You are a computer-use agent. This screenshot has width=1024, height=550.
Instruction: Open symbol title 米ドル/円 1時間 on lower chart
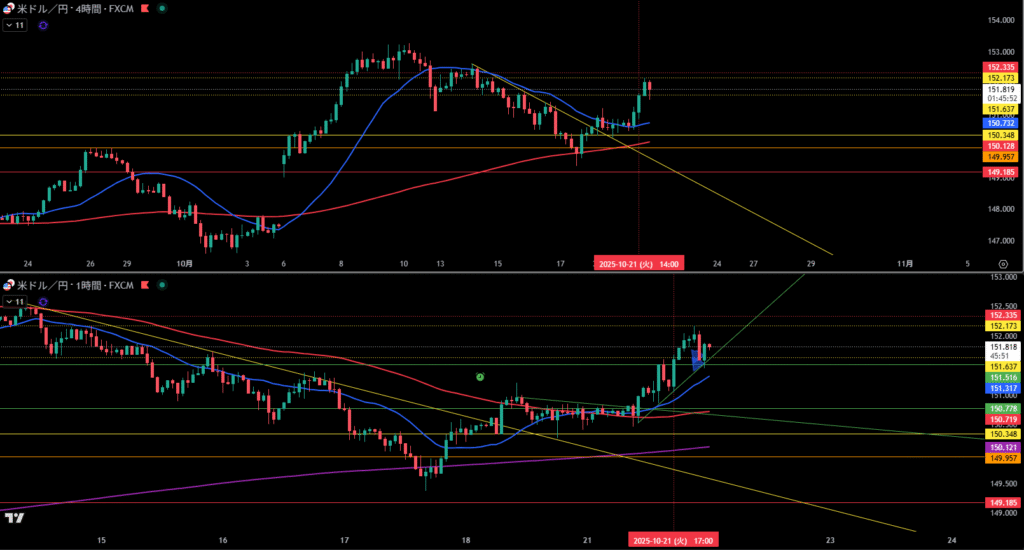[x=75, y=285]
